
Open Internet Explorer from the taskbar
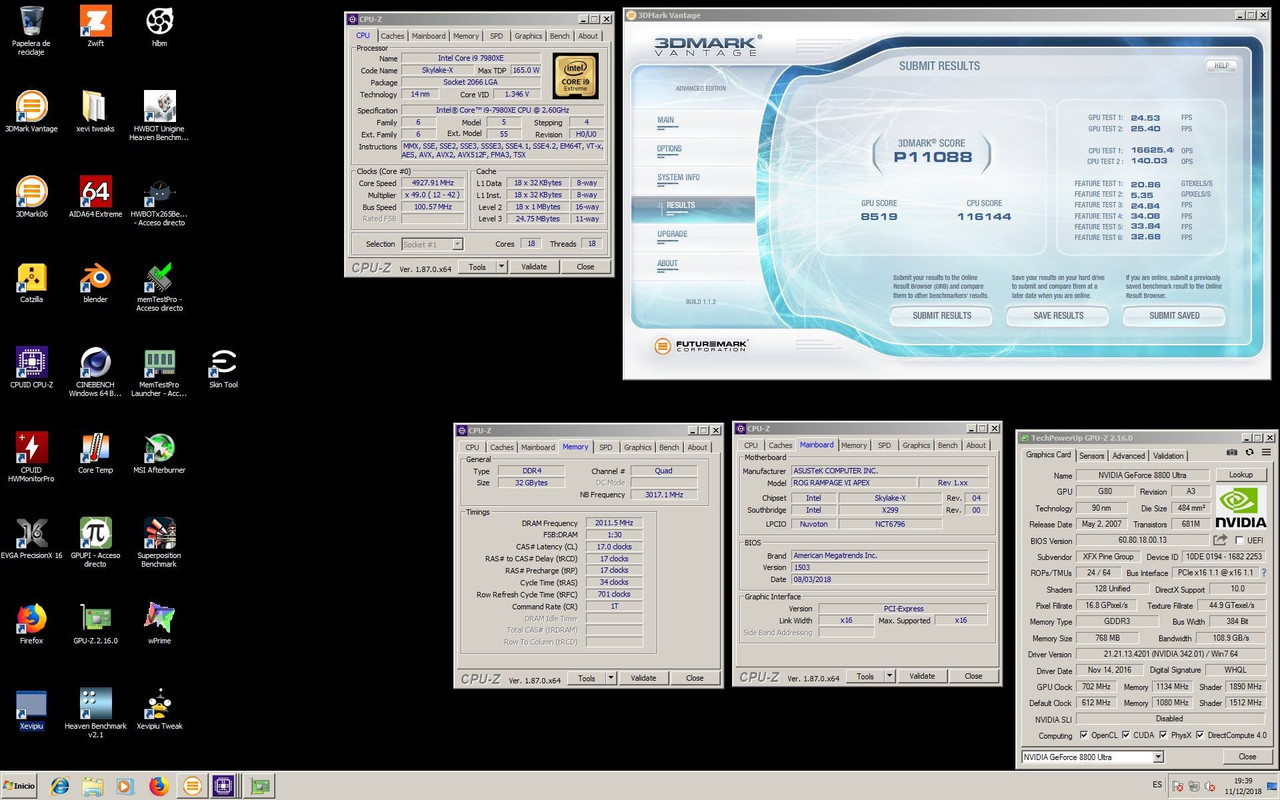click(60, 786)
